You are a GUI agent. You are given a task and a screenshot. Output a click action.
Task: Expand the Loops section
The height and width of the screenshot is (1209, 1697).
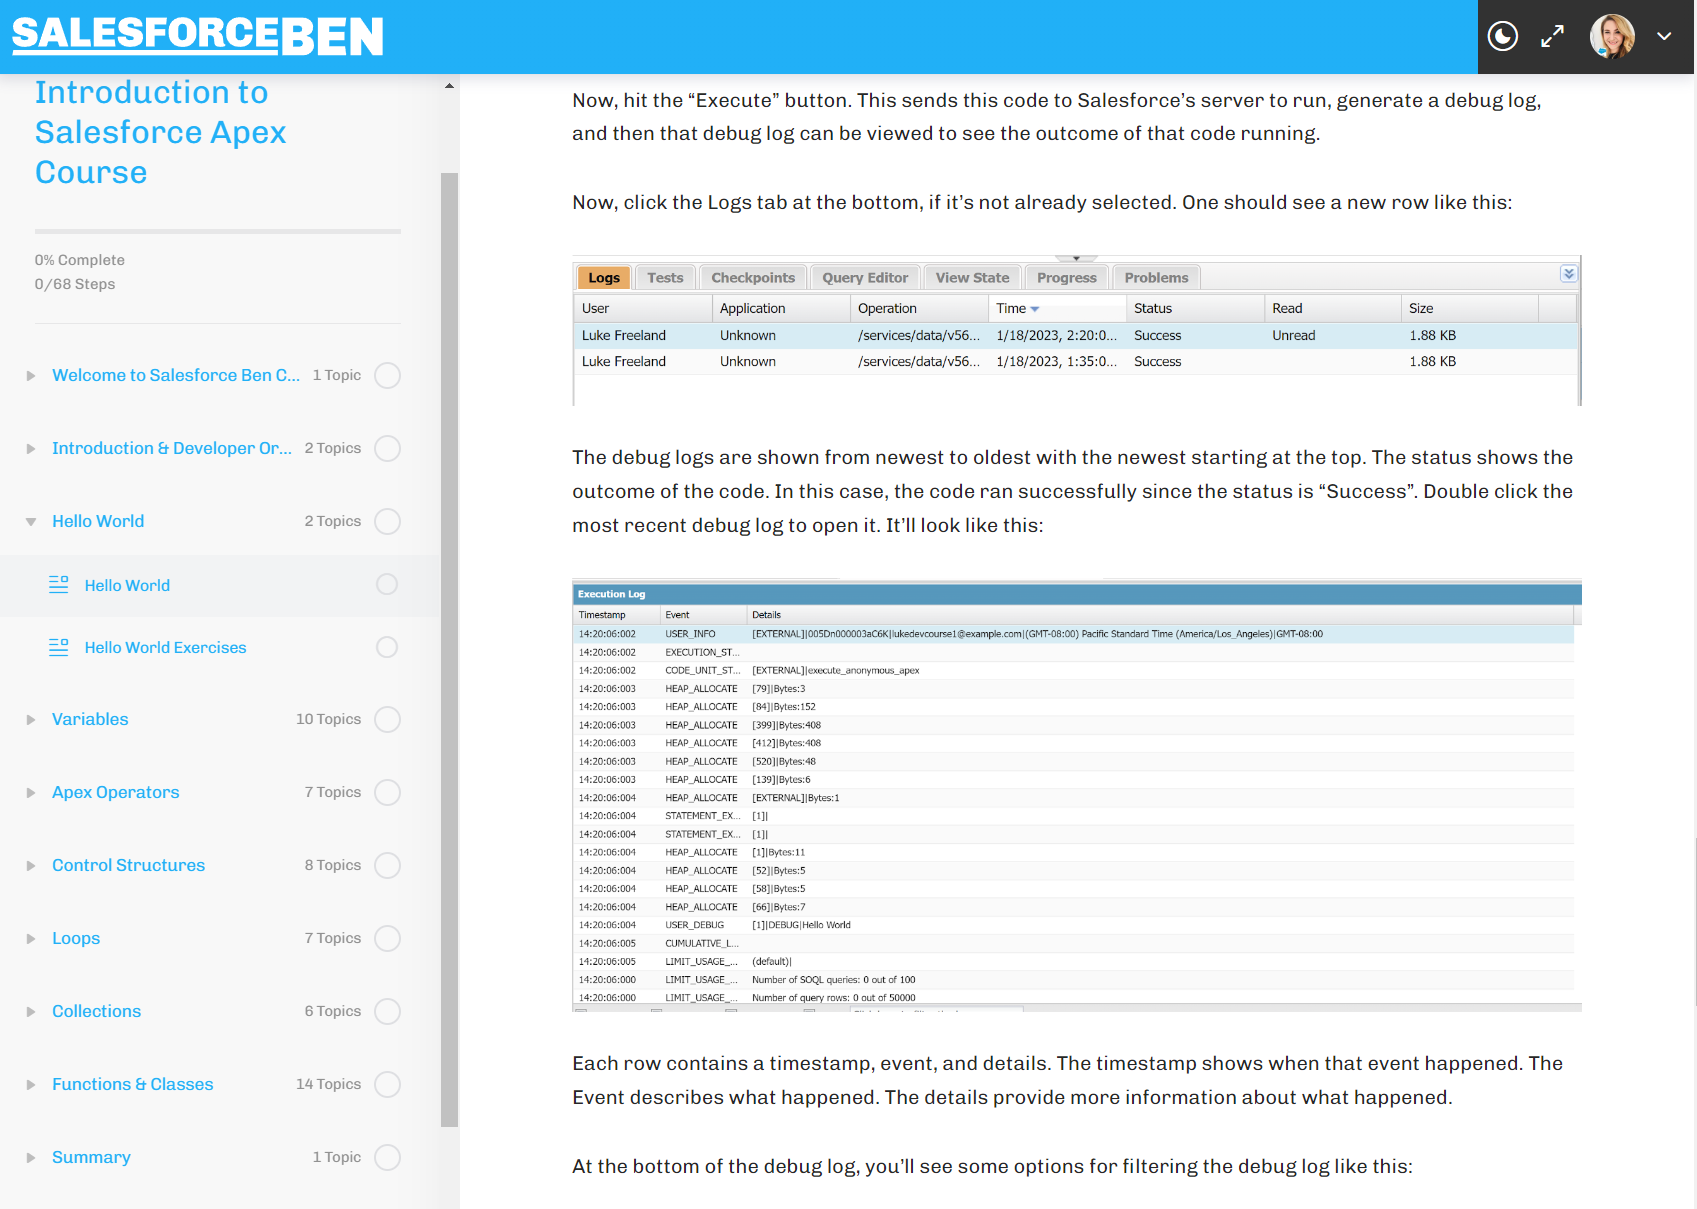coord(31,939)
